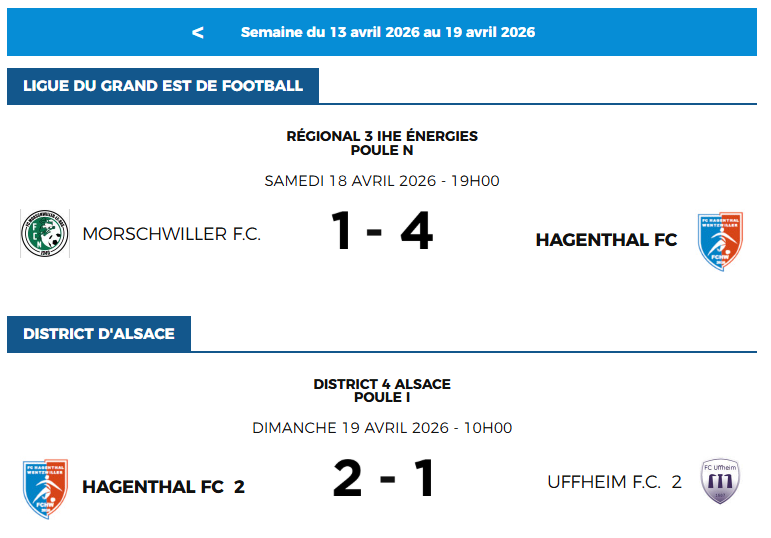771x538 pixels.
Task: Click the Morschwiller F.C. club logo
Action: pyautogui.click(x=44, y=234)
